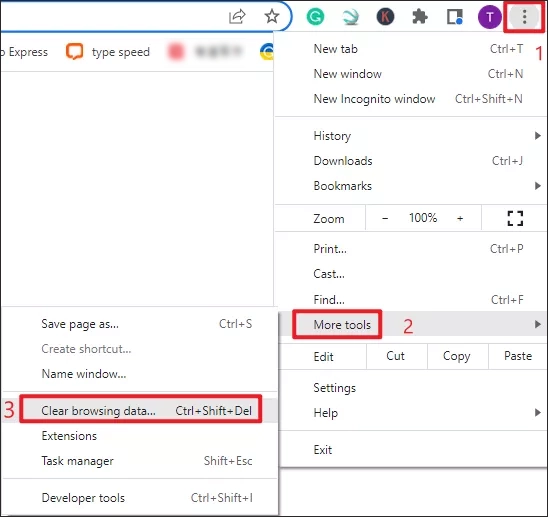548x517 pixels.
Task: Open Extensions from More tools submenu
Action: [x=140, y=436]
